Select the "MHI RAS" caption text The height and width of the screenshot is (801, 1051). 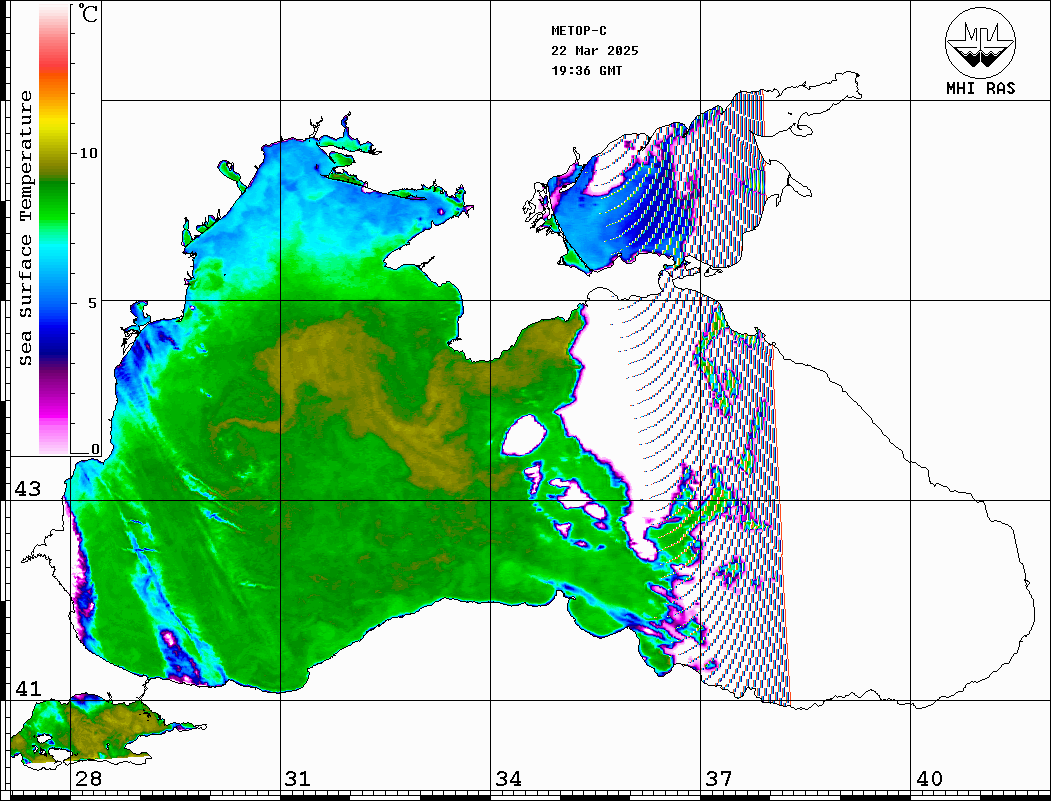pyautogui.click(x=980, y=88)
